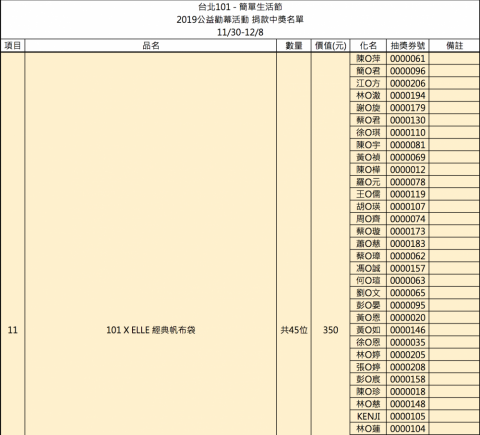480x435 pixels.
Task: Click ticket number 0000063
Action: coord(408,281)
